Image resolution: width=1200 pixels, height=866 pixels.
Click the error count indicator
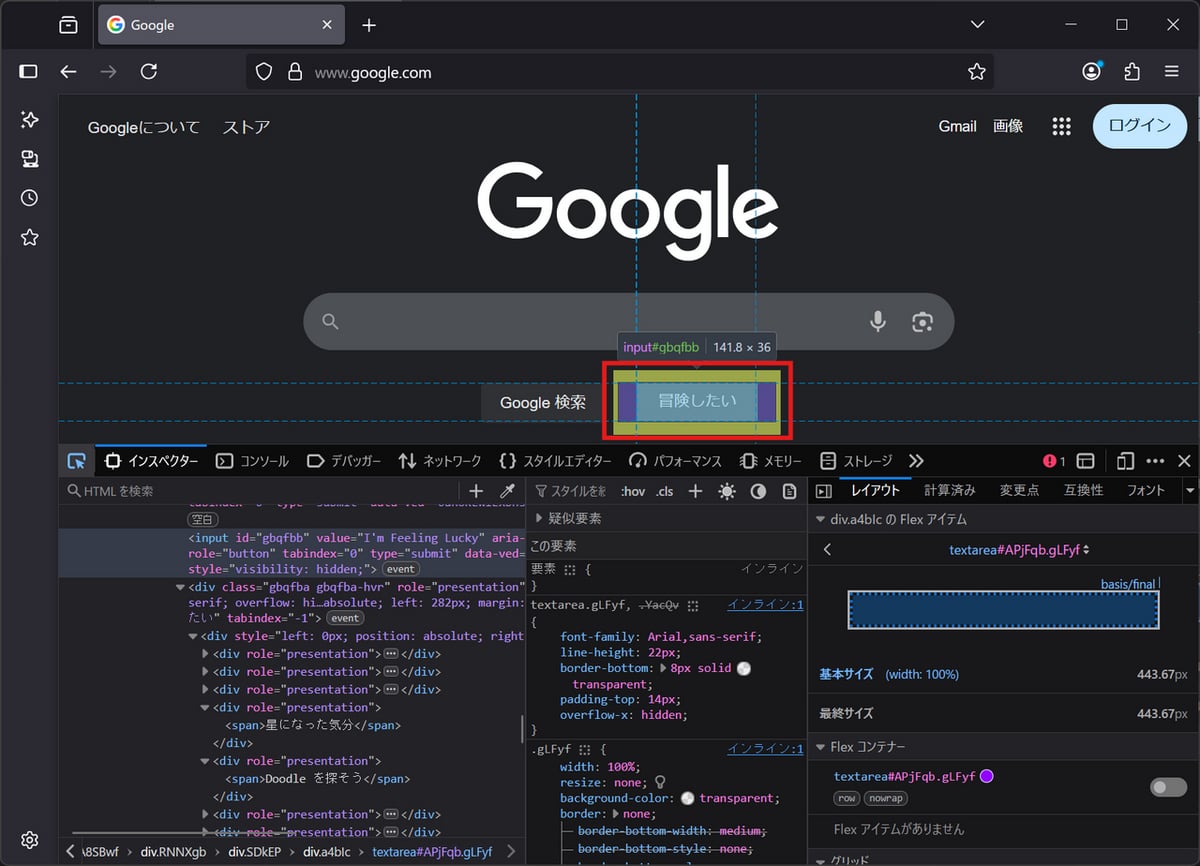tap(1054, 461)
